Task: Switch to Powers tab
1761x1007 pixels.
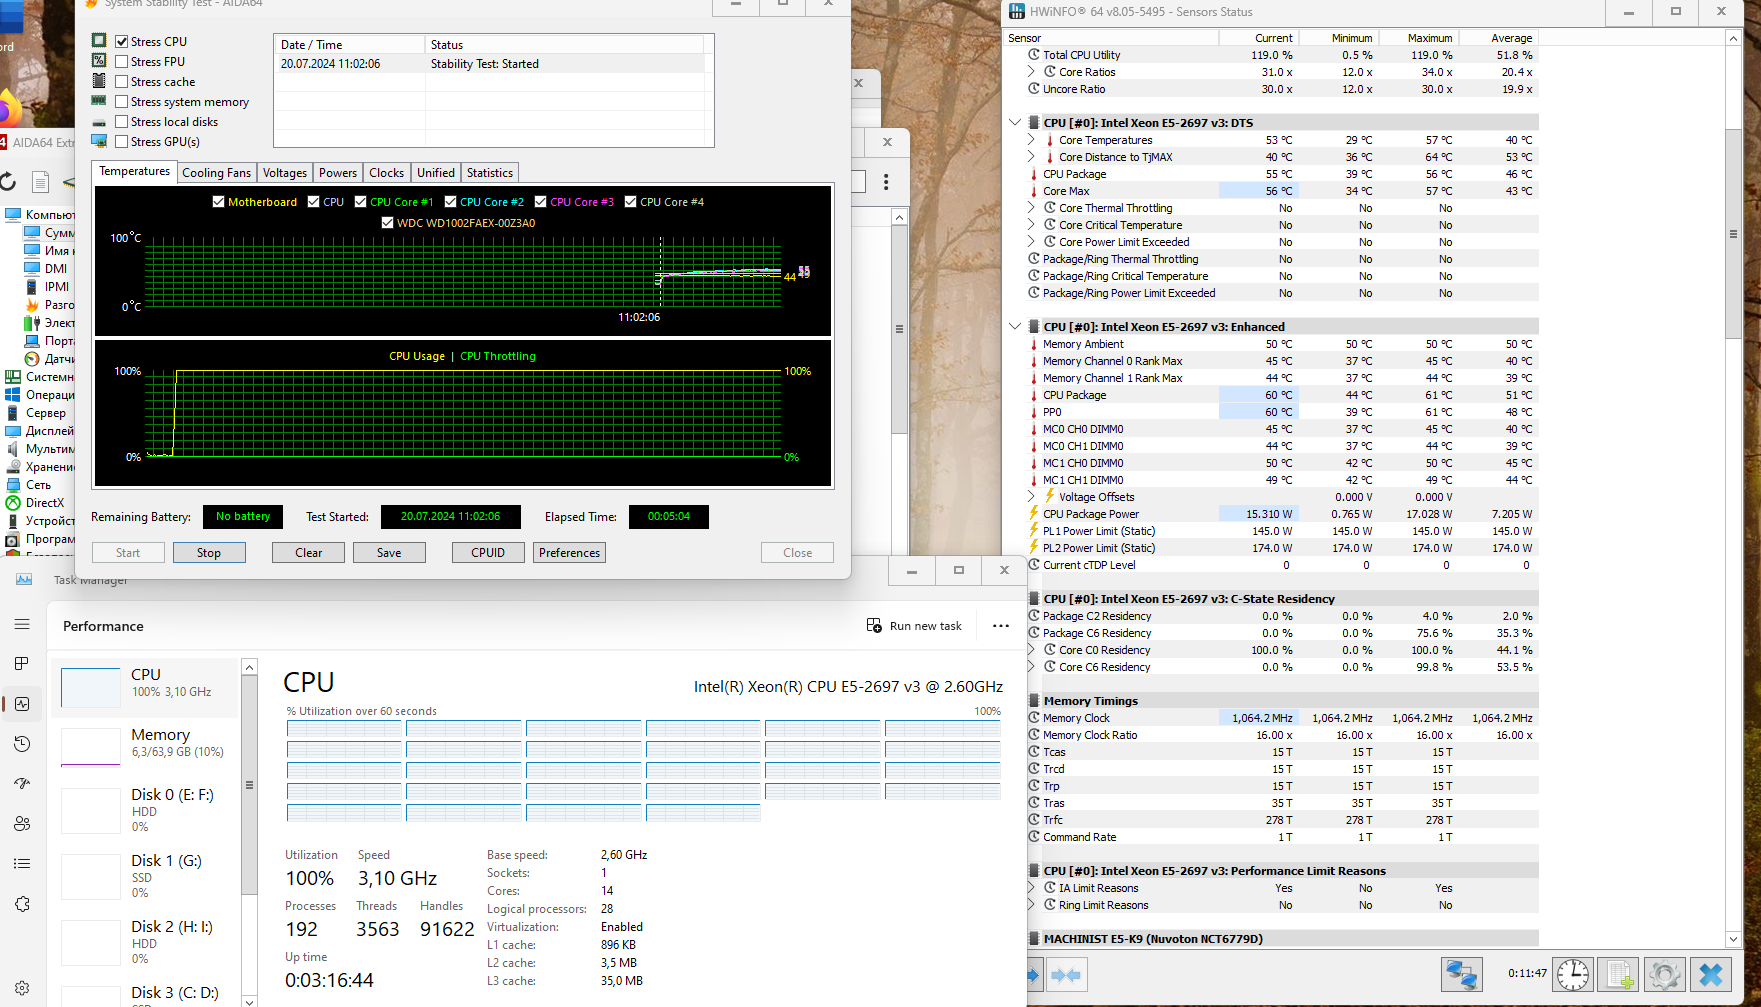Action: (338, 173)
